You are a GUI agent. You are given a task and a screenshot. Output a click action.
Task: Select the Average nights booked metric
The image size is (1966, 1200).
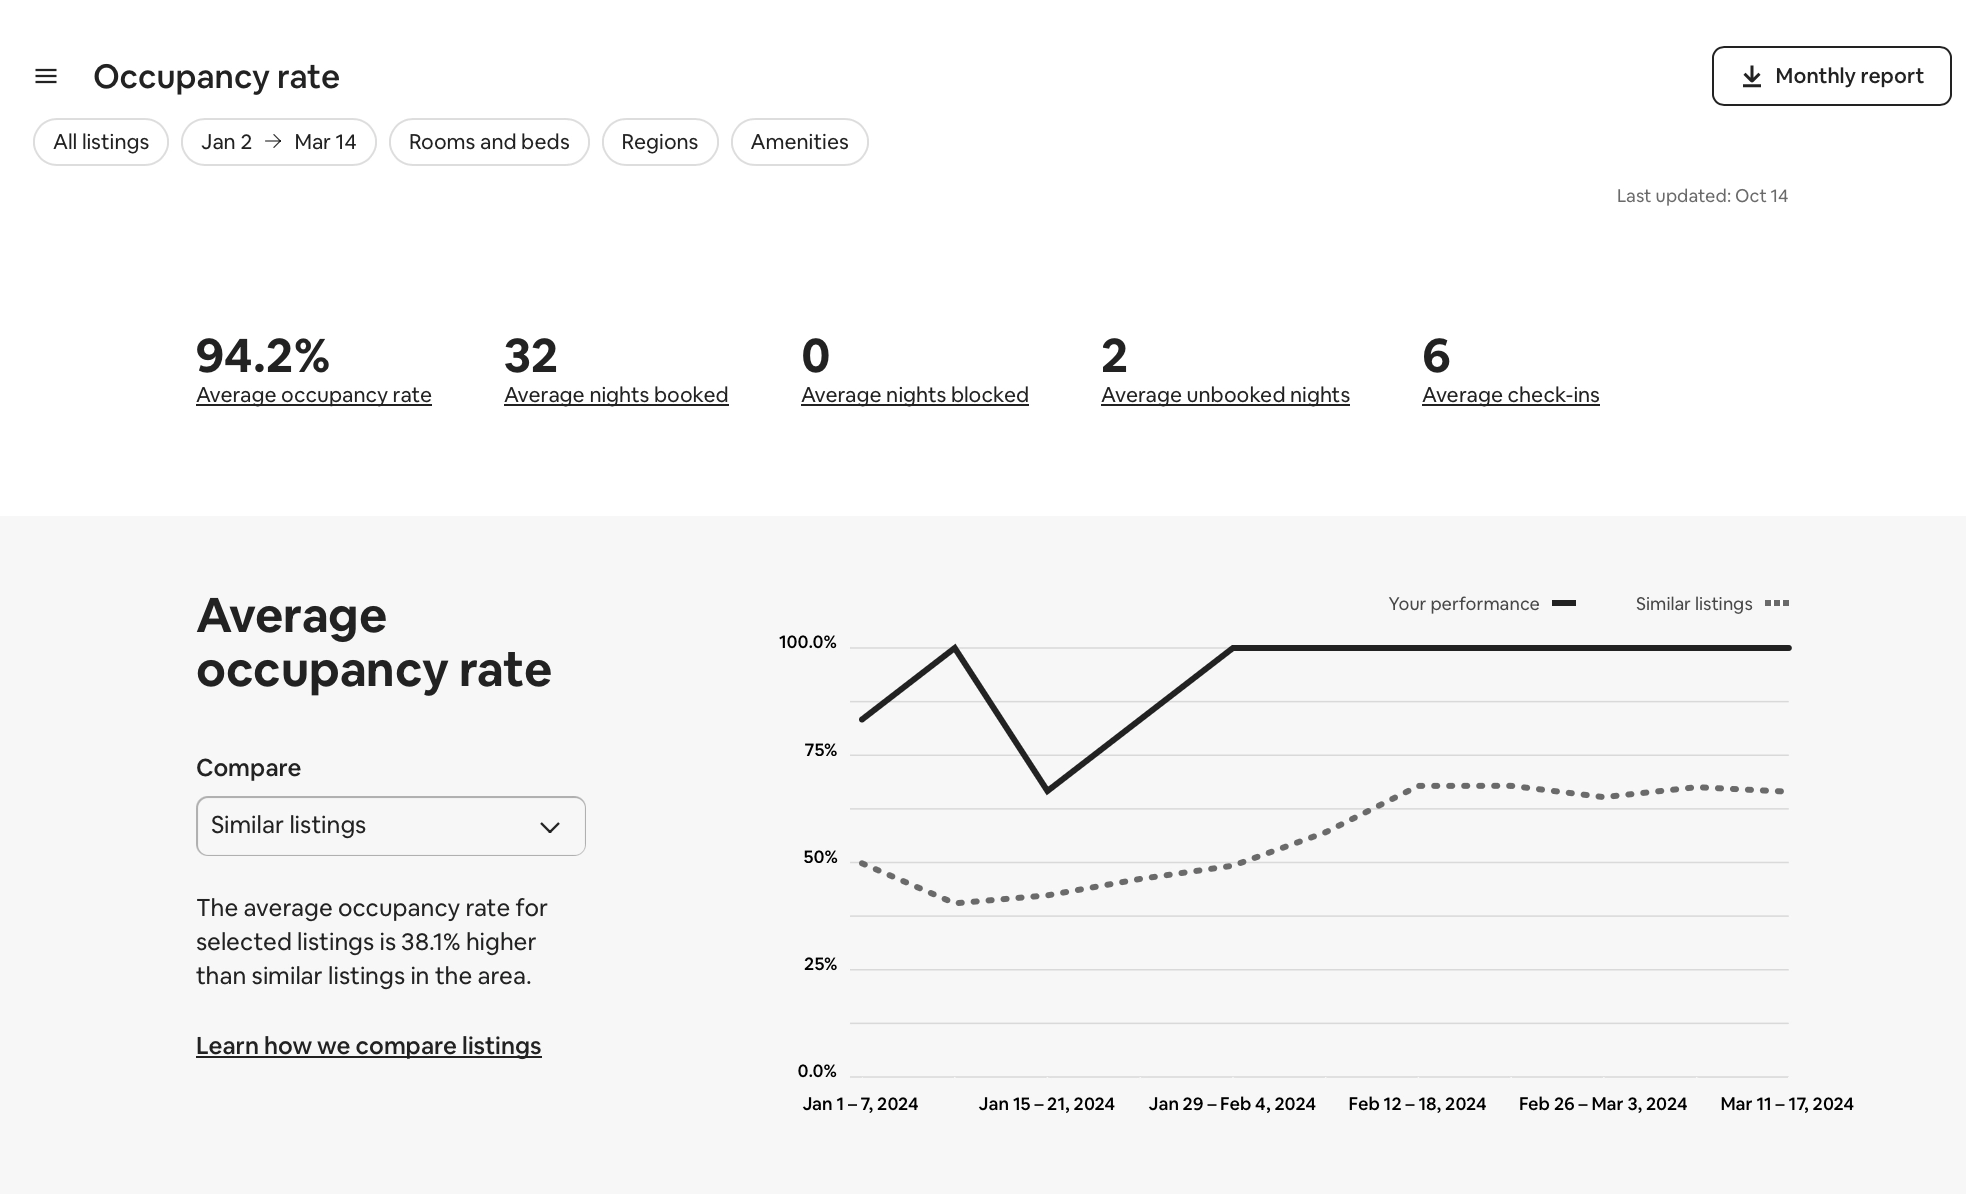[x=616, y=395]
